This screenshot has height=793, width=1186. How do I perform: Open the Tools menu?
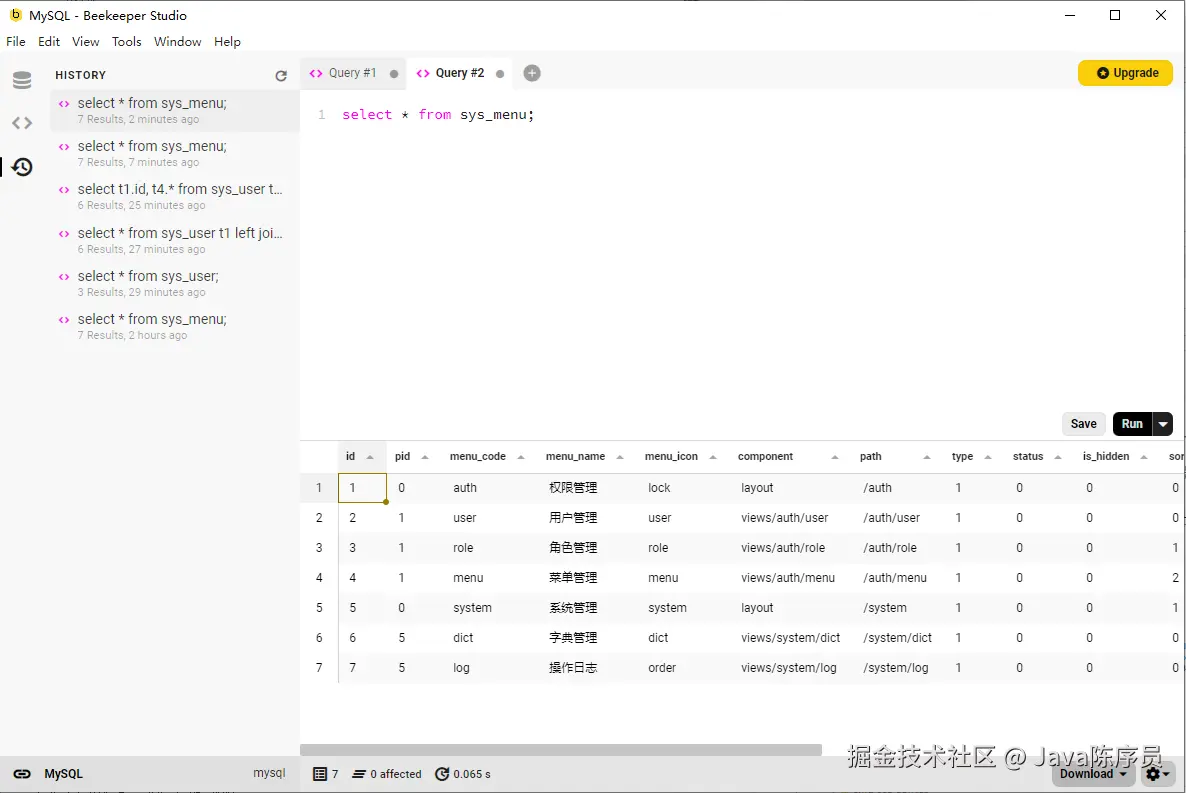[126, 42]
